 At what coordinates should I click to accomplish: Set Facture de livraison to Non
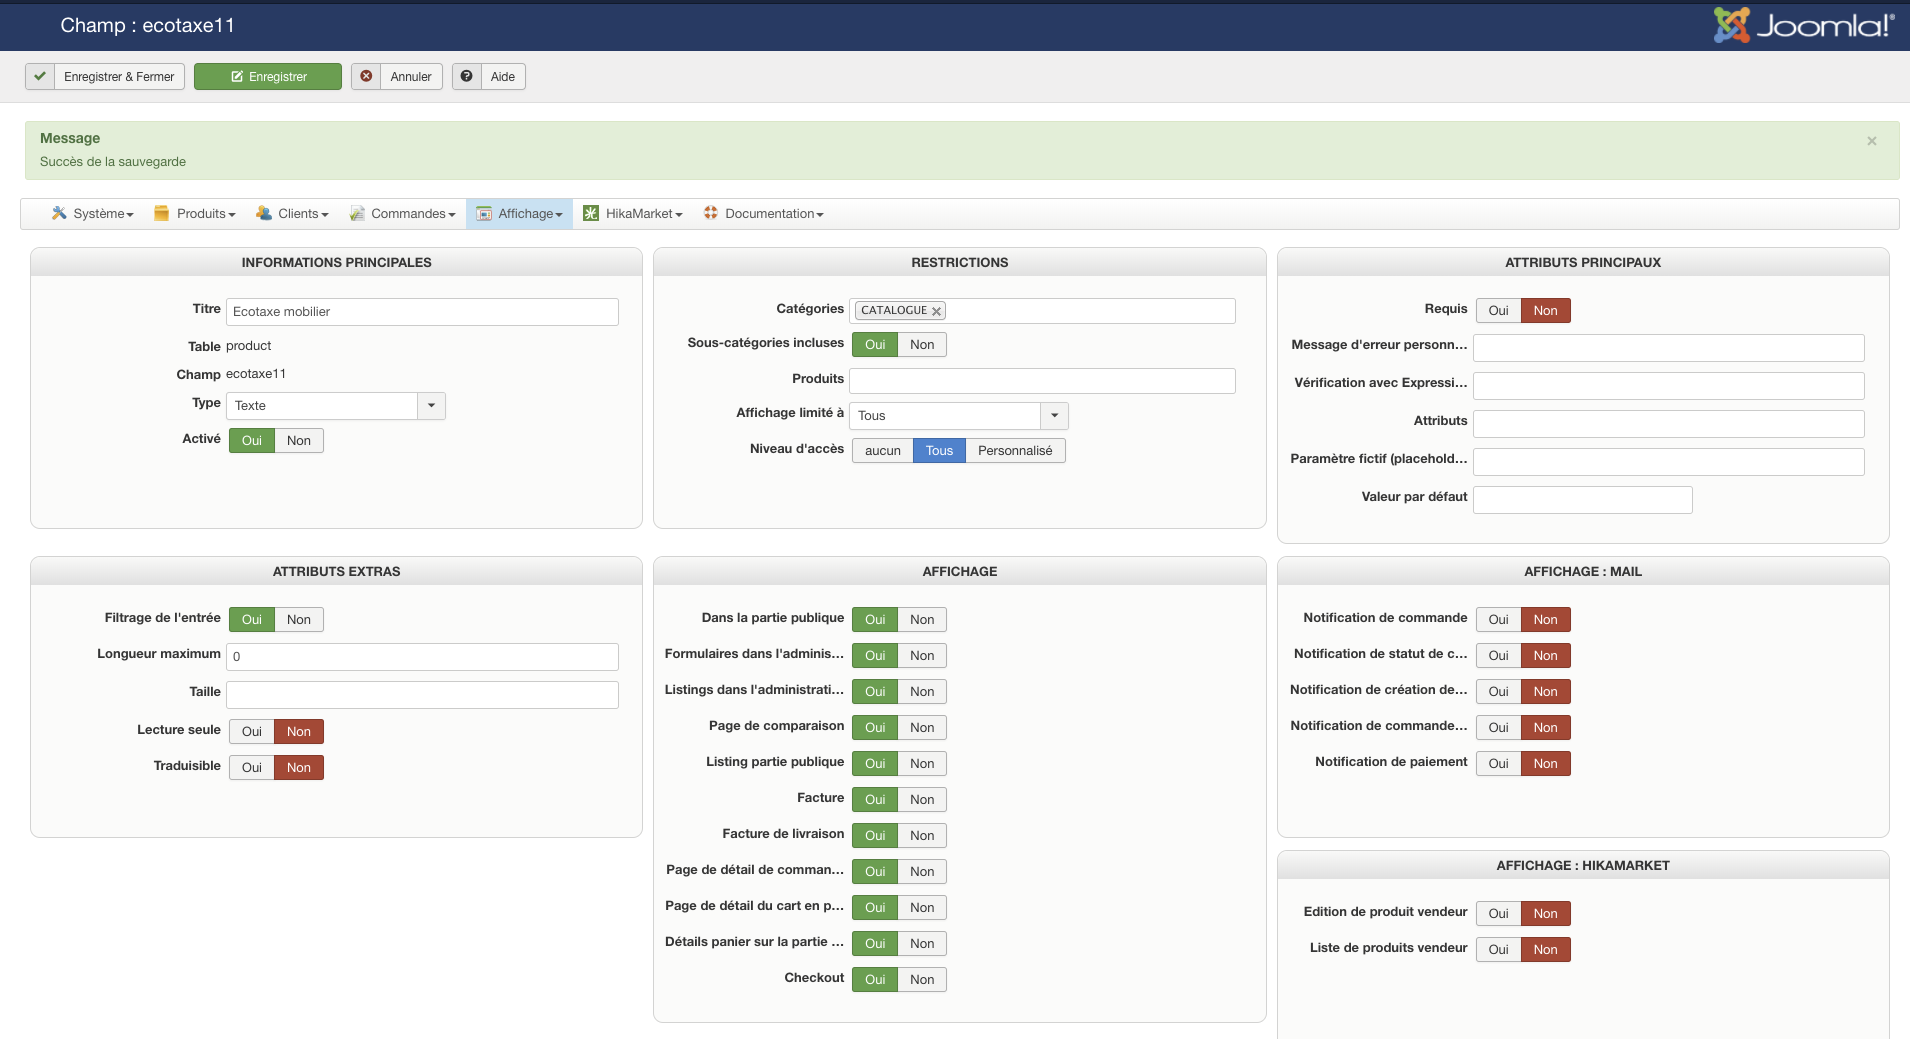[922, 836]
